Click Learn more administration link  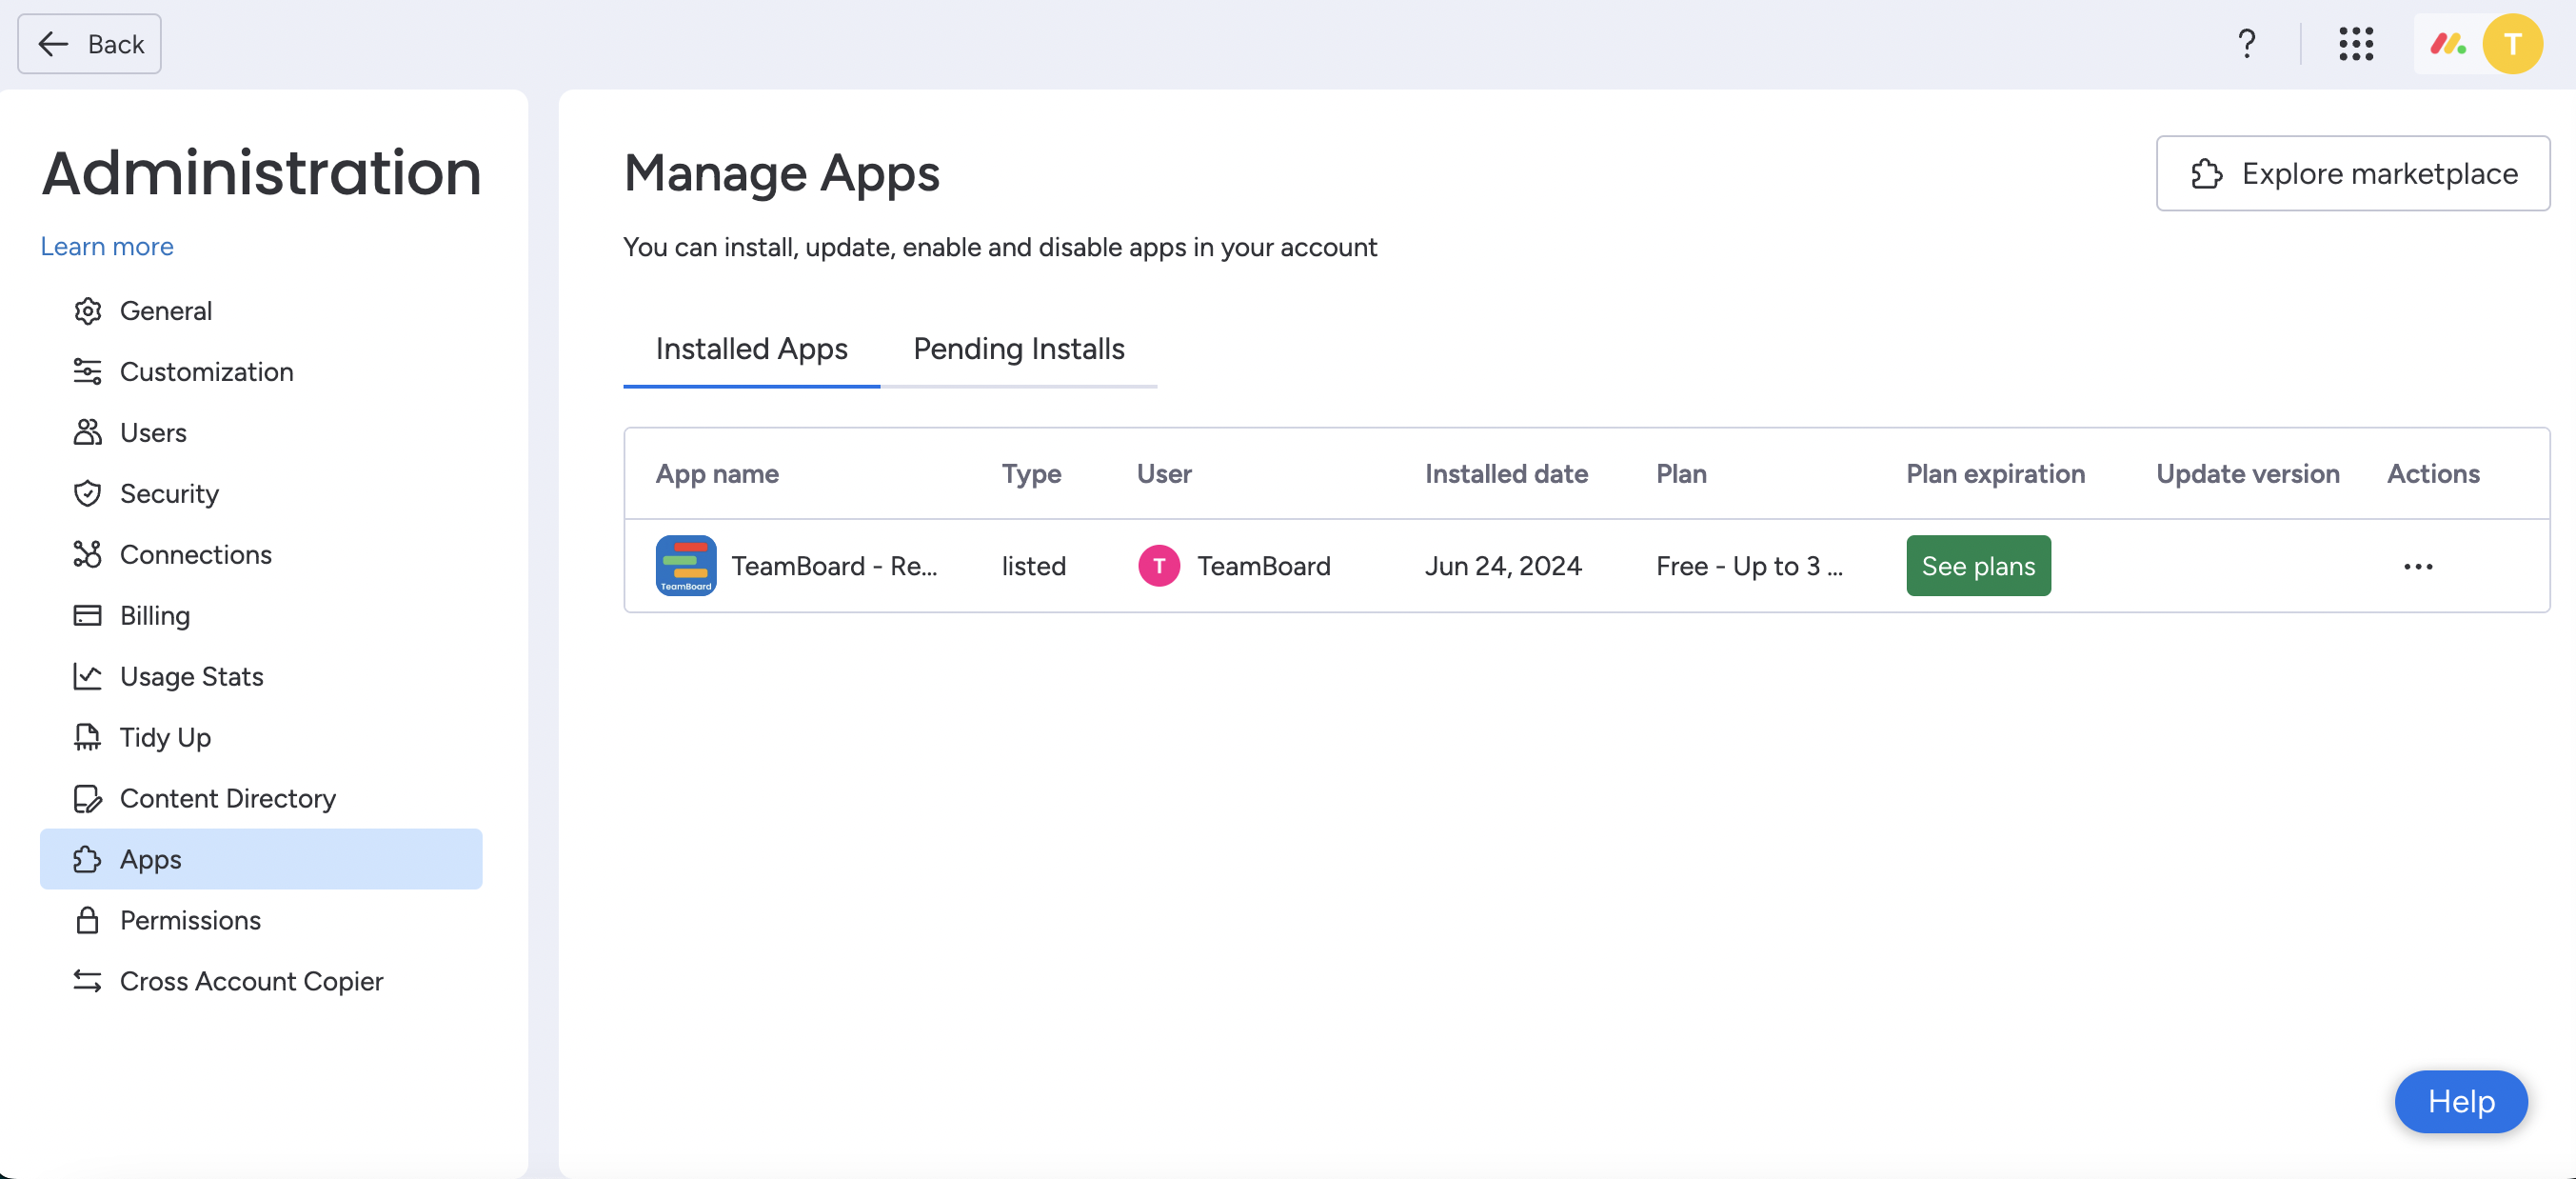tap(107, 245)
